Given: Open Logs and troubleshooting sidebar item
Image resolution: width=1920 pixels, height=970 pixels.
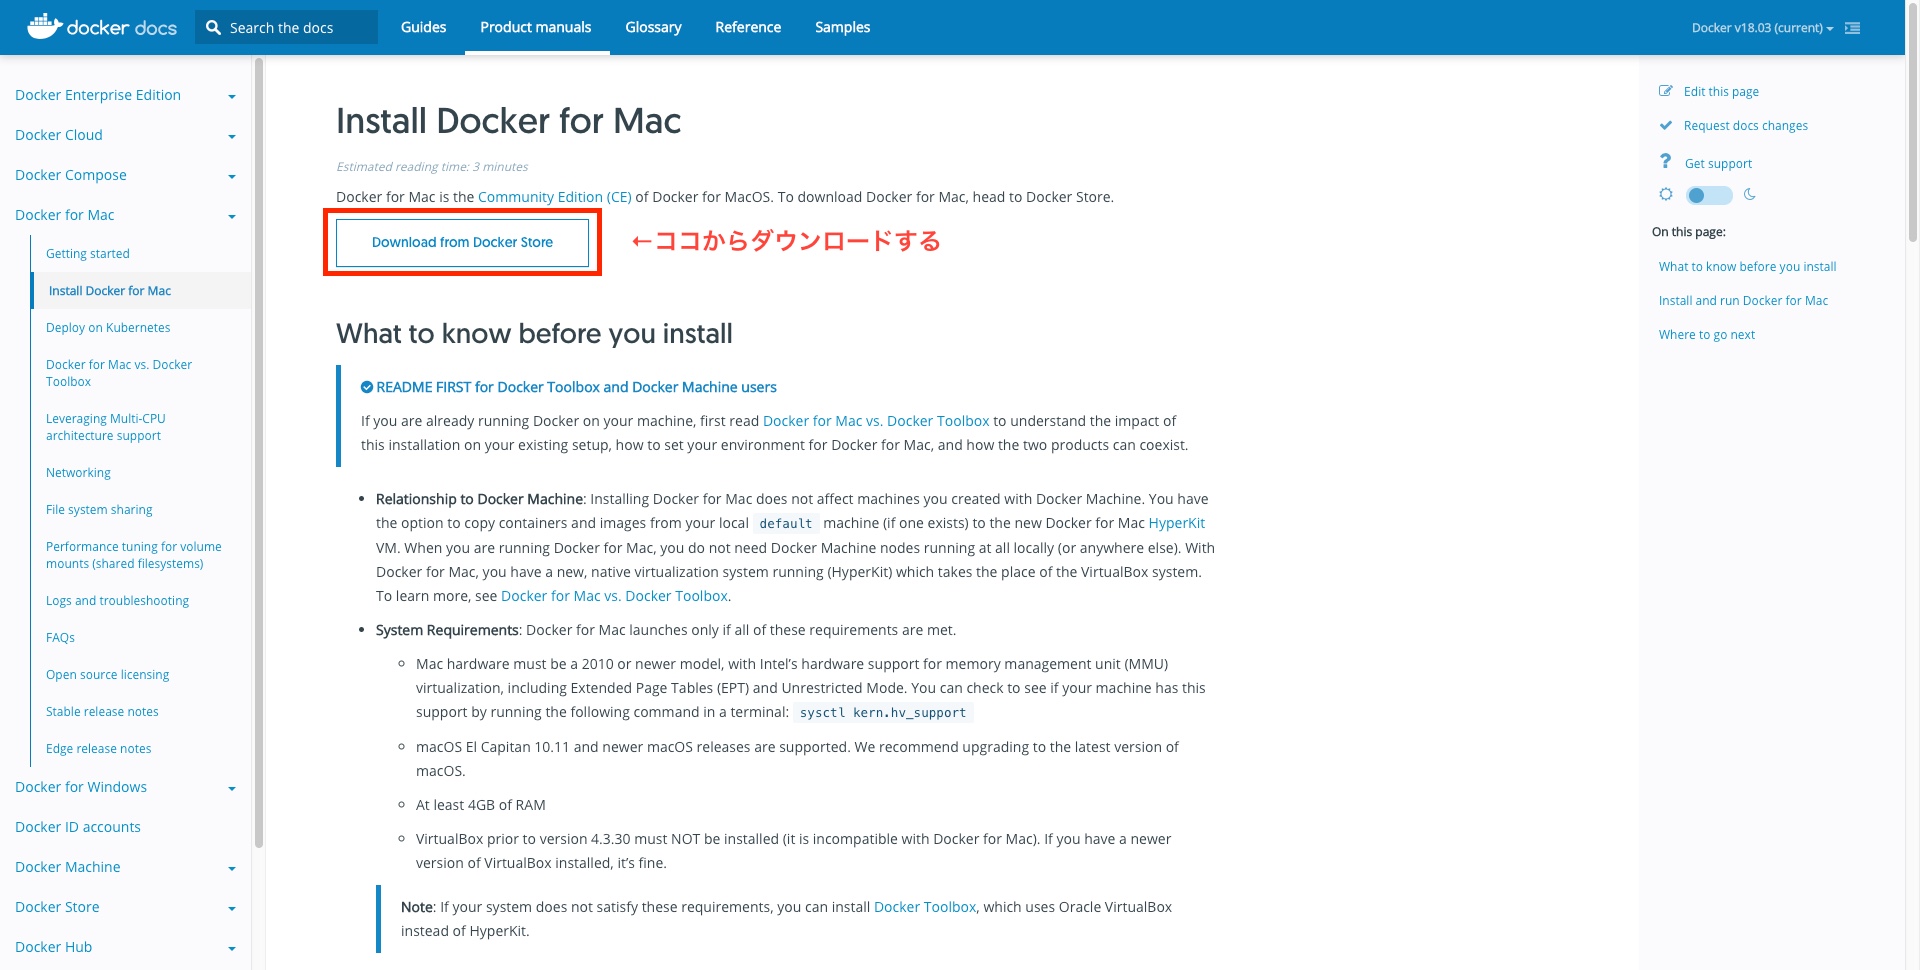Looking at the screenshot, I should (117, 601).
